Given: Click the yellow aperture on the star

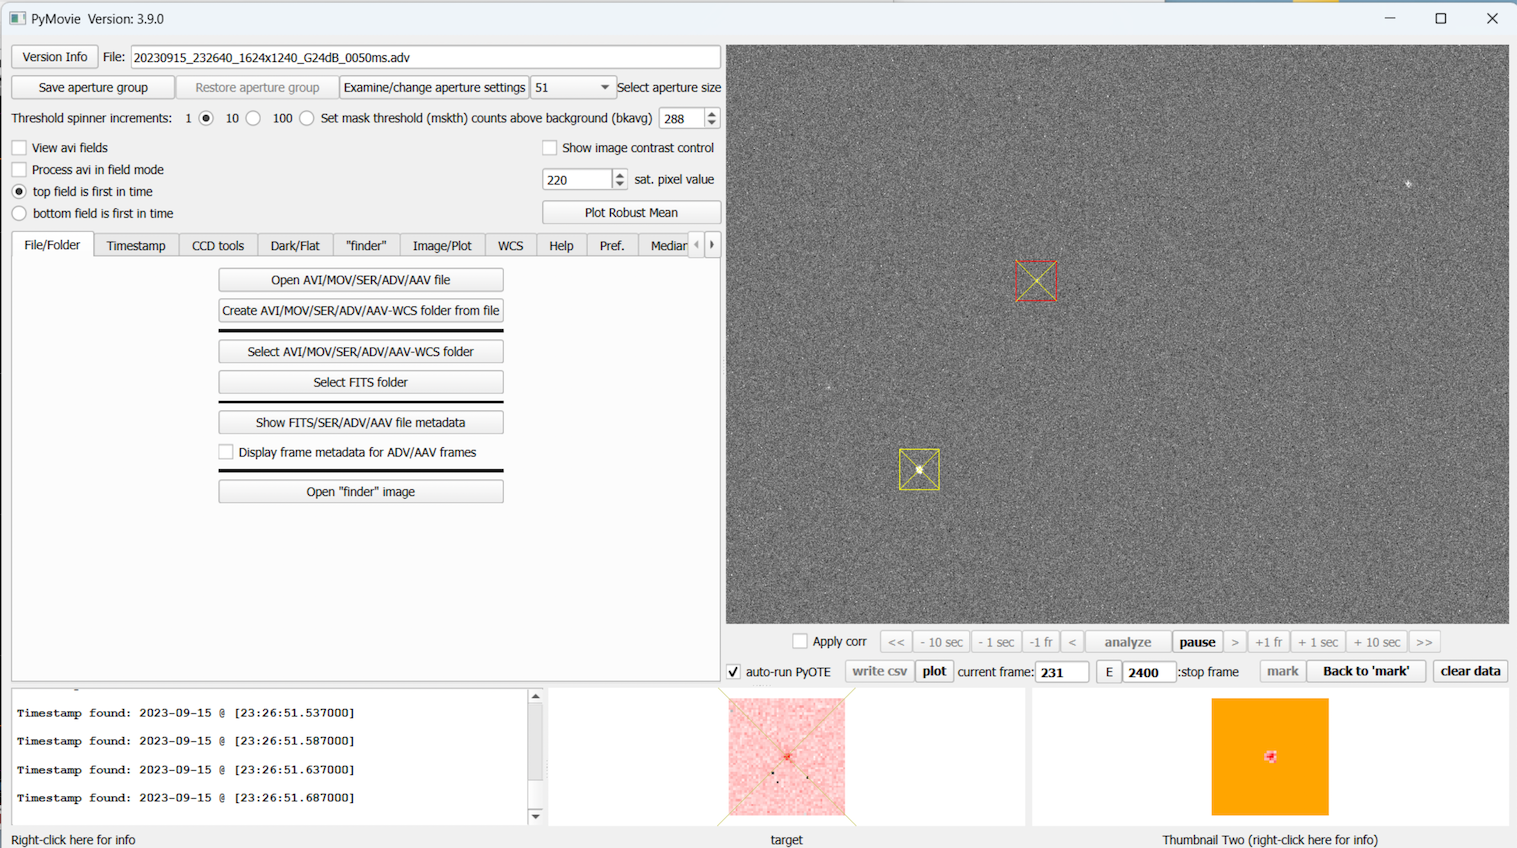Looking at the screenshot, I should click(x=919, y=469).
